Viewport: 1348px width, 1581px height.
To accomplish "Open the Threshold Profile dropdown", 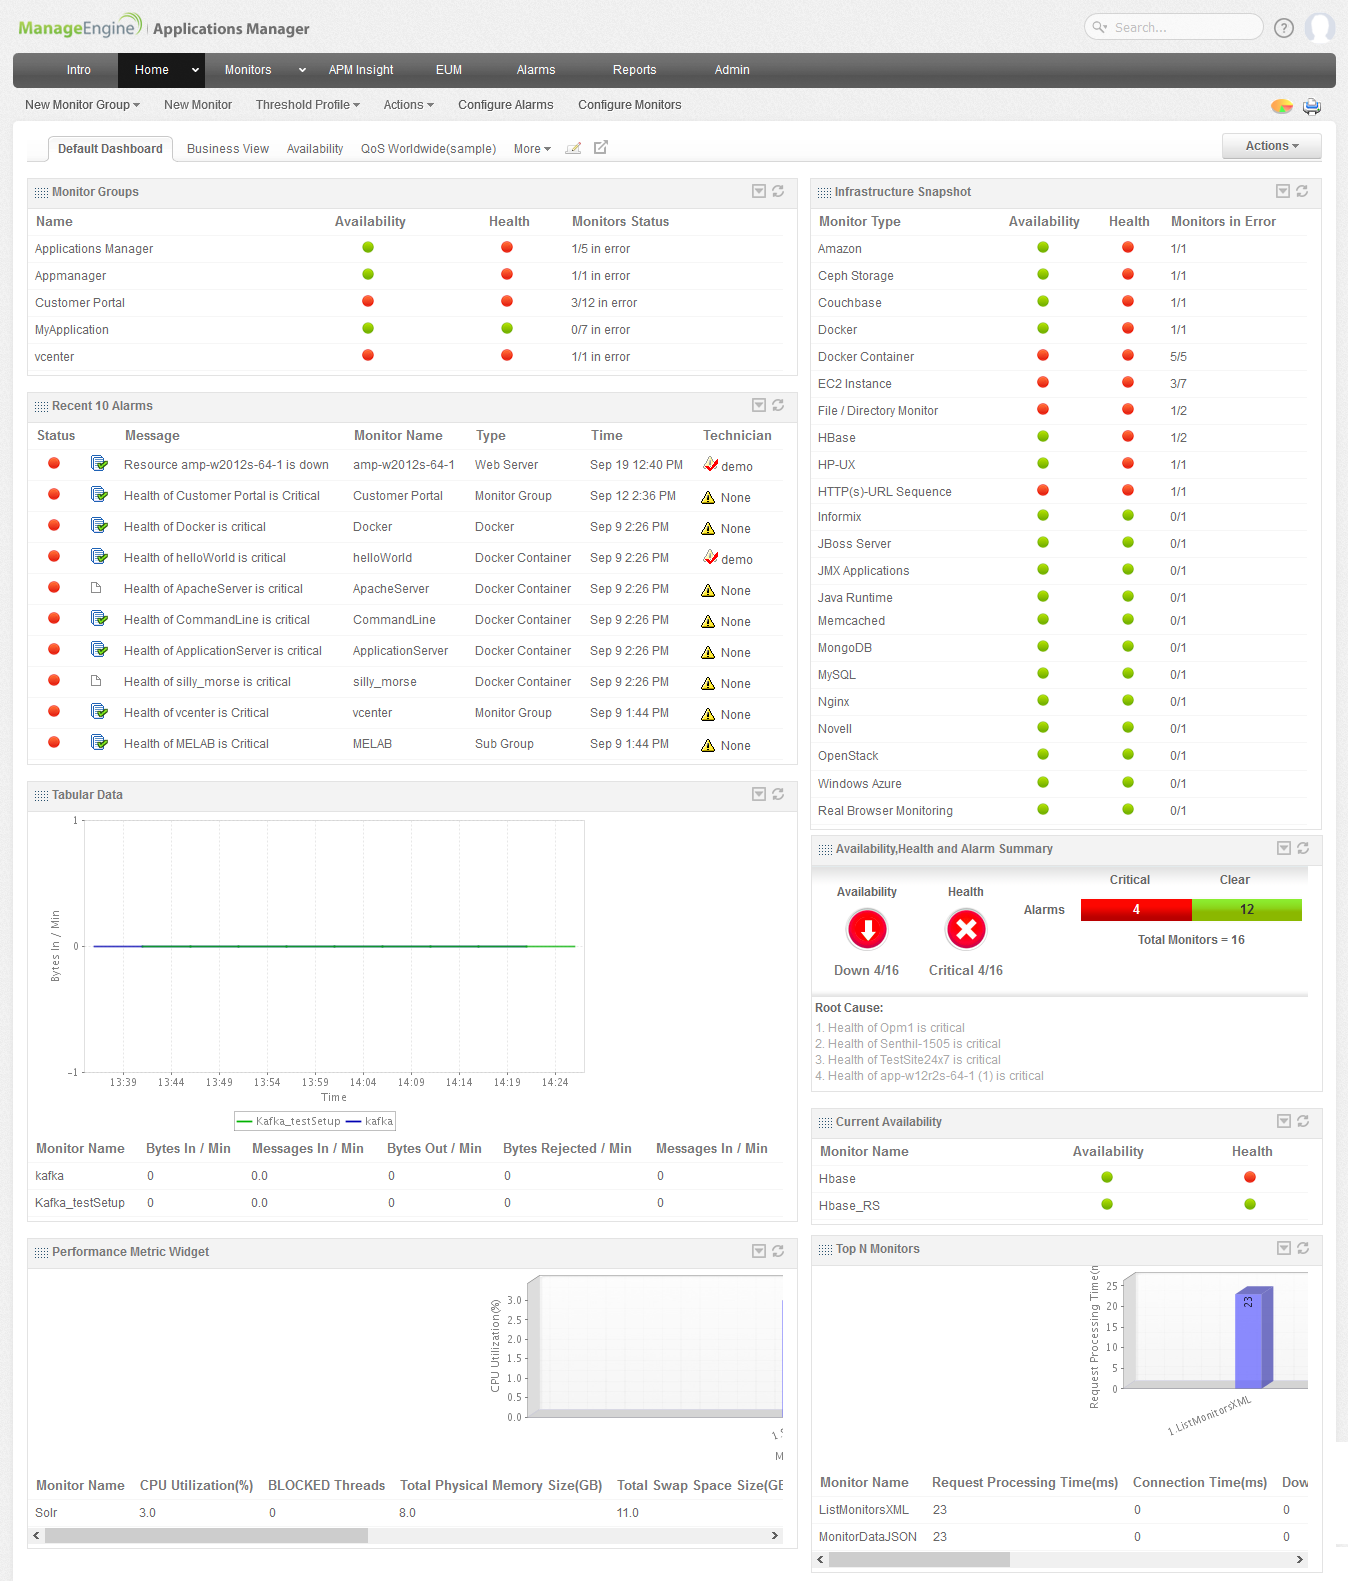I will click(x=307, y=105).
